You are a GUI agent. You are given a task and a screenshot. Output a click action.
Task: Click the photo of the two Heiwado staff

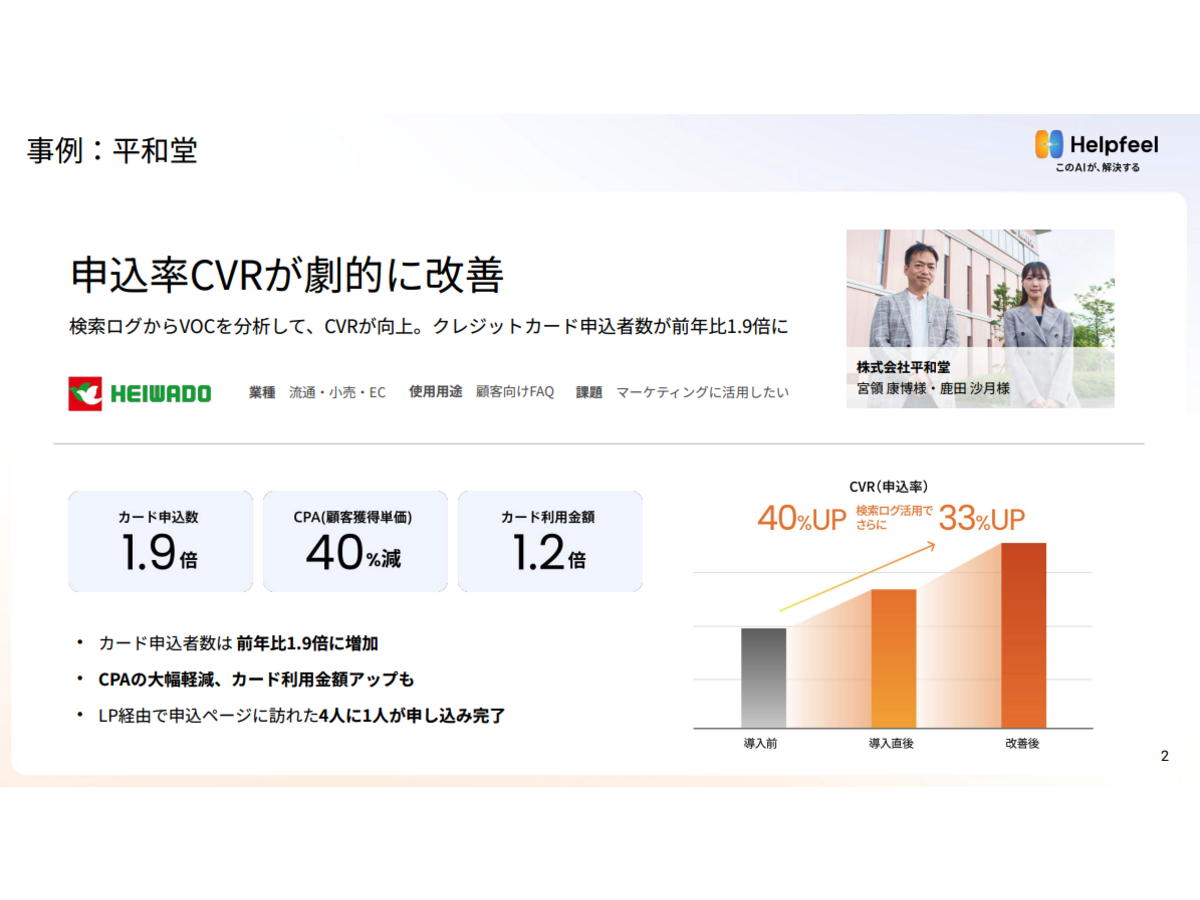tap(980, 295)
